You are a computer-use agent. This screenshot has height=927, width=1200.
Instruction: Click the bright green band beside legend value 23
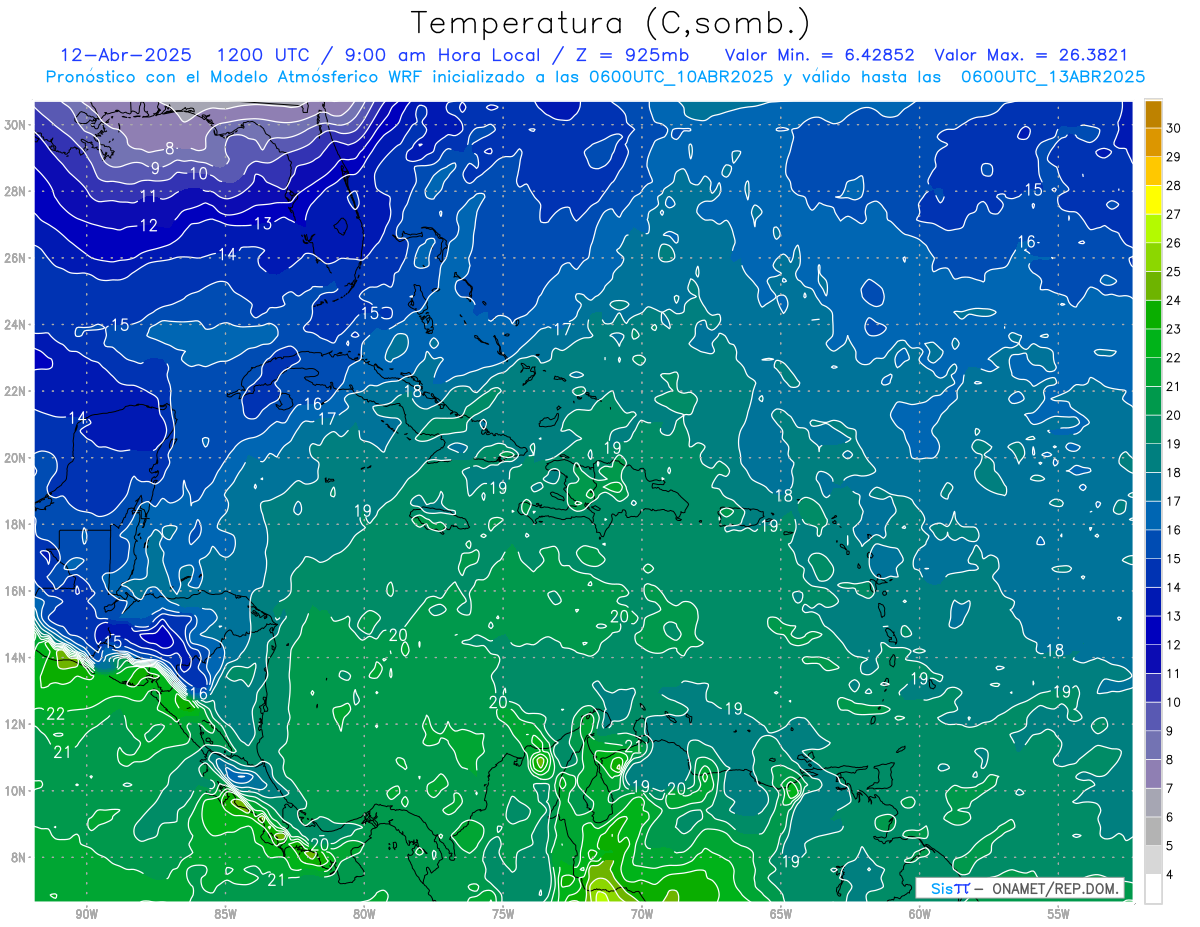(1153, 315)
